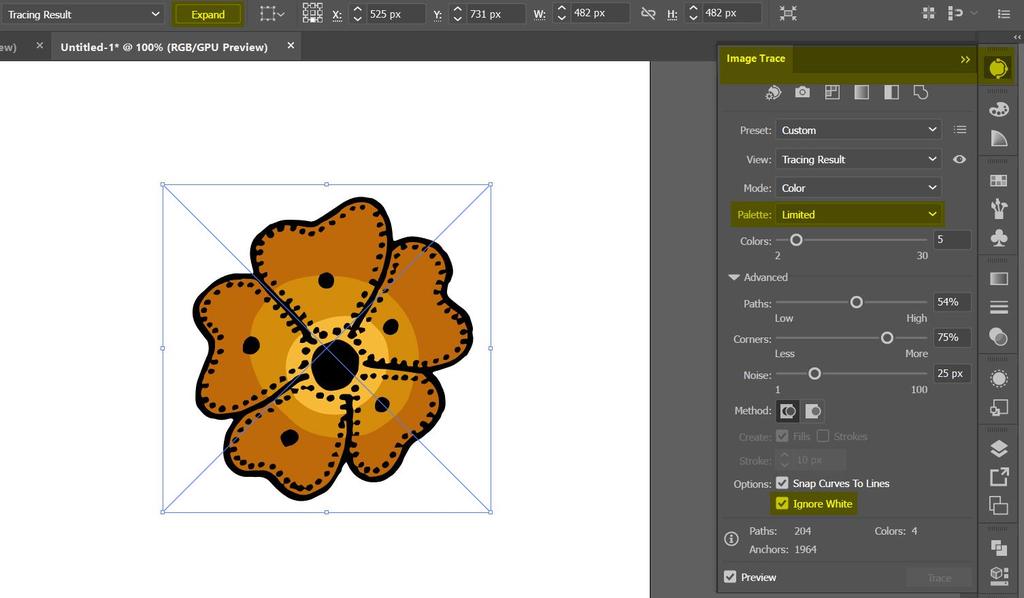The width and height of the screenshot is (1024, 598).
Task: Choose the Overlapping method icon
Action: point(812,411)
